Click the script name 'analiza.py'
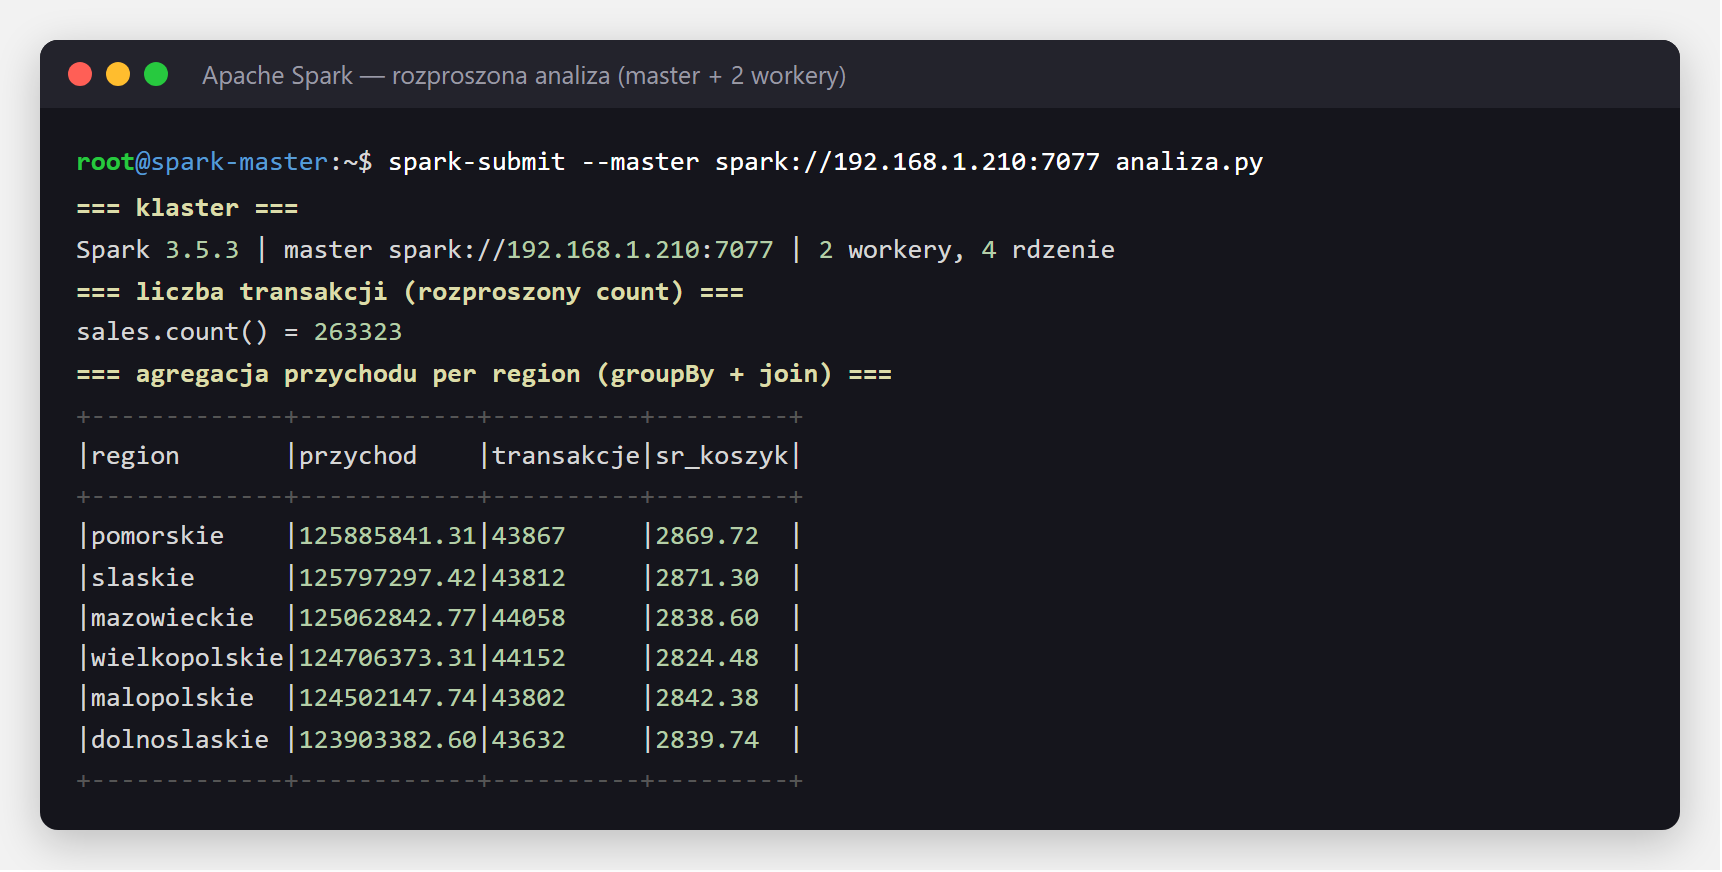The height and width of the screenshot is (872, 1722). tap(1189, 162)
